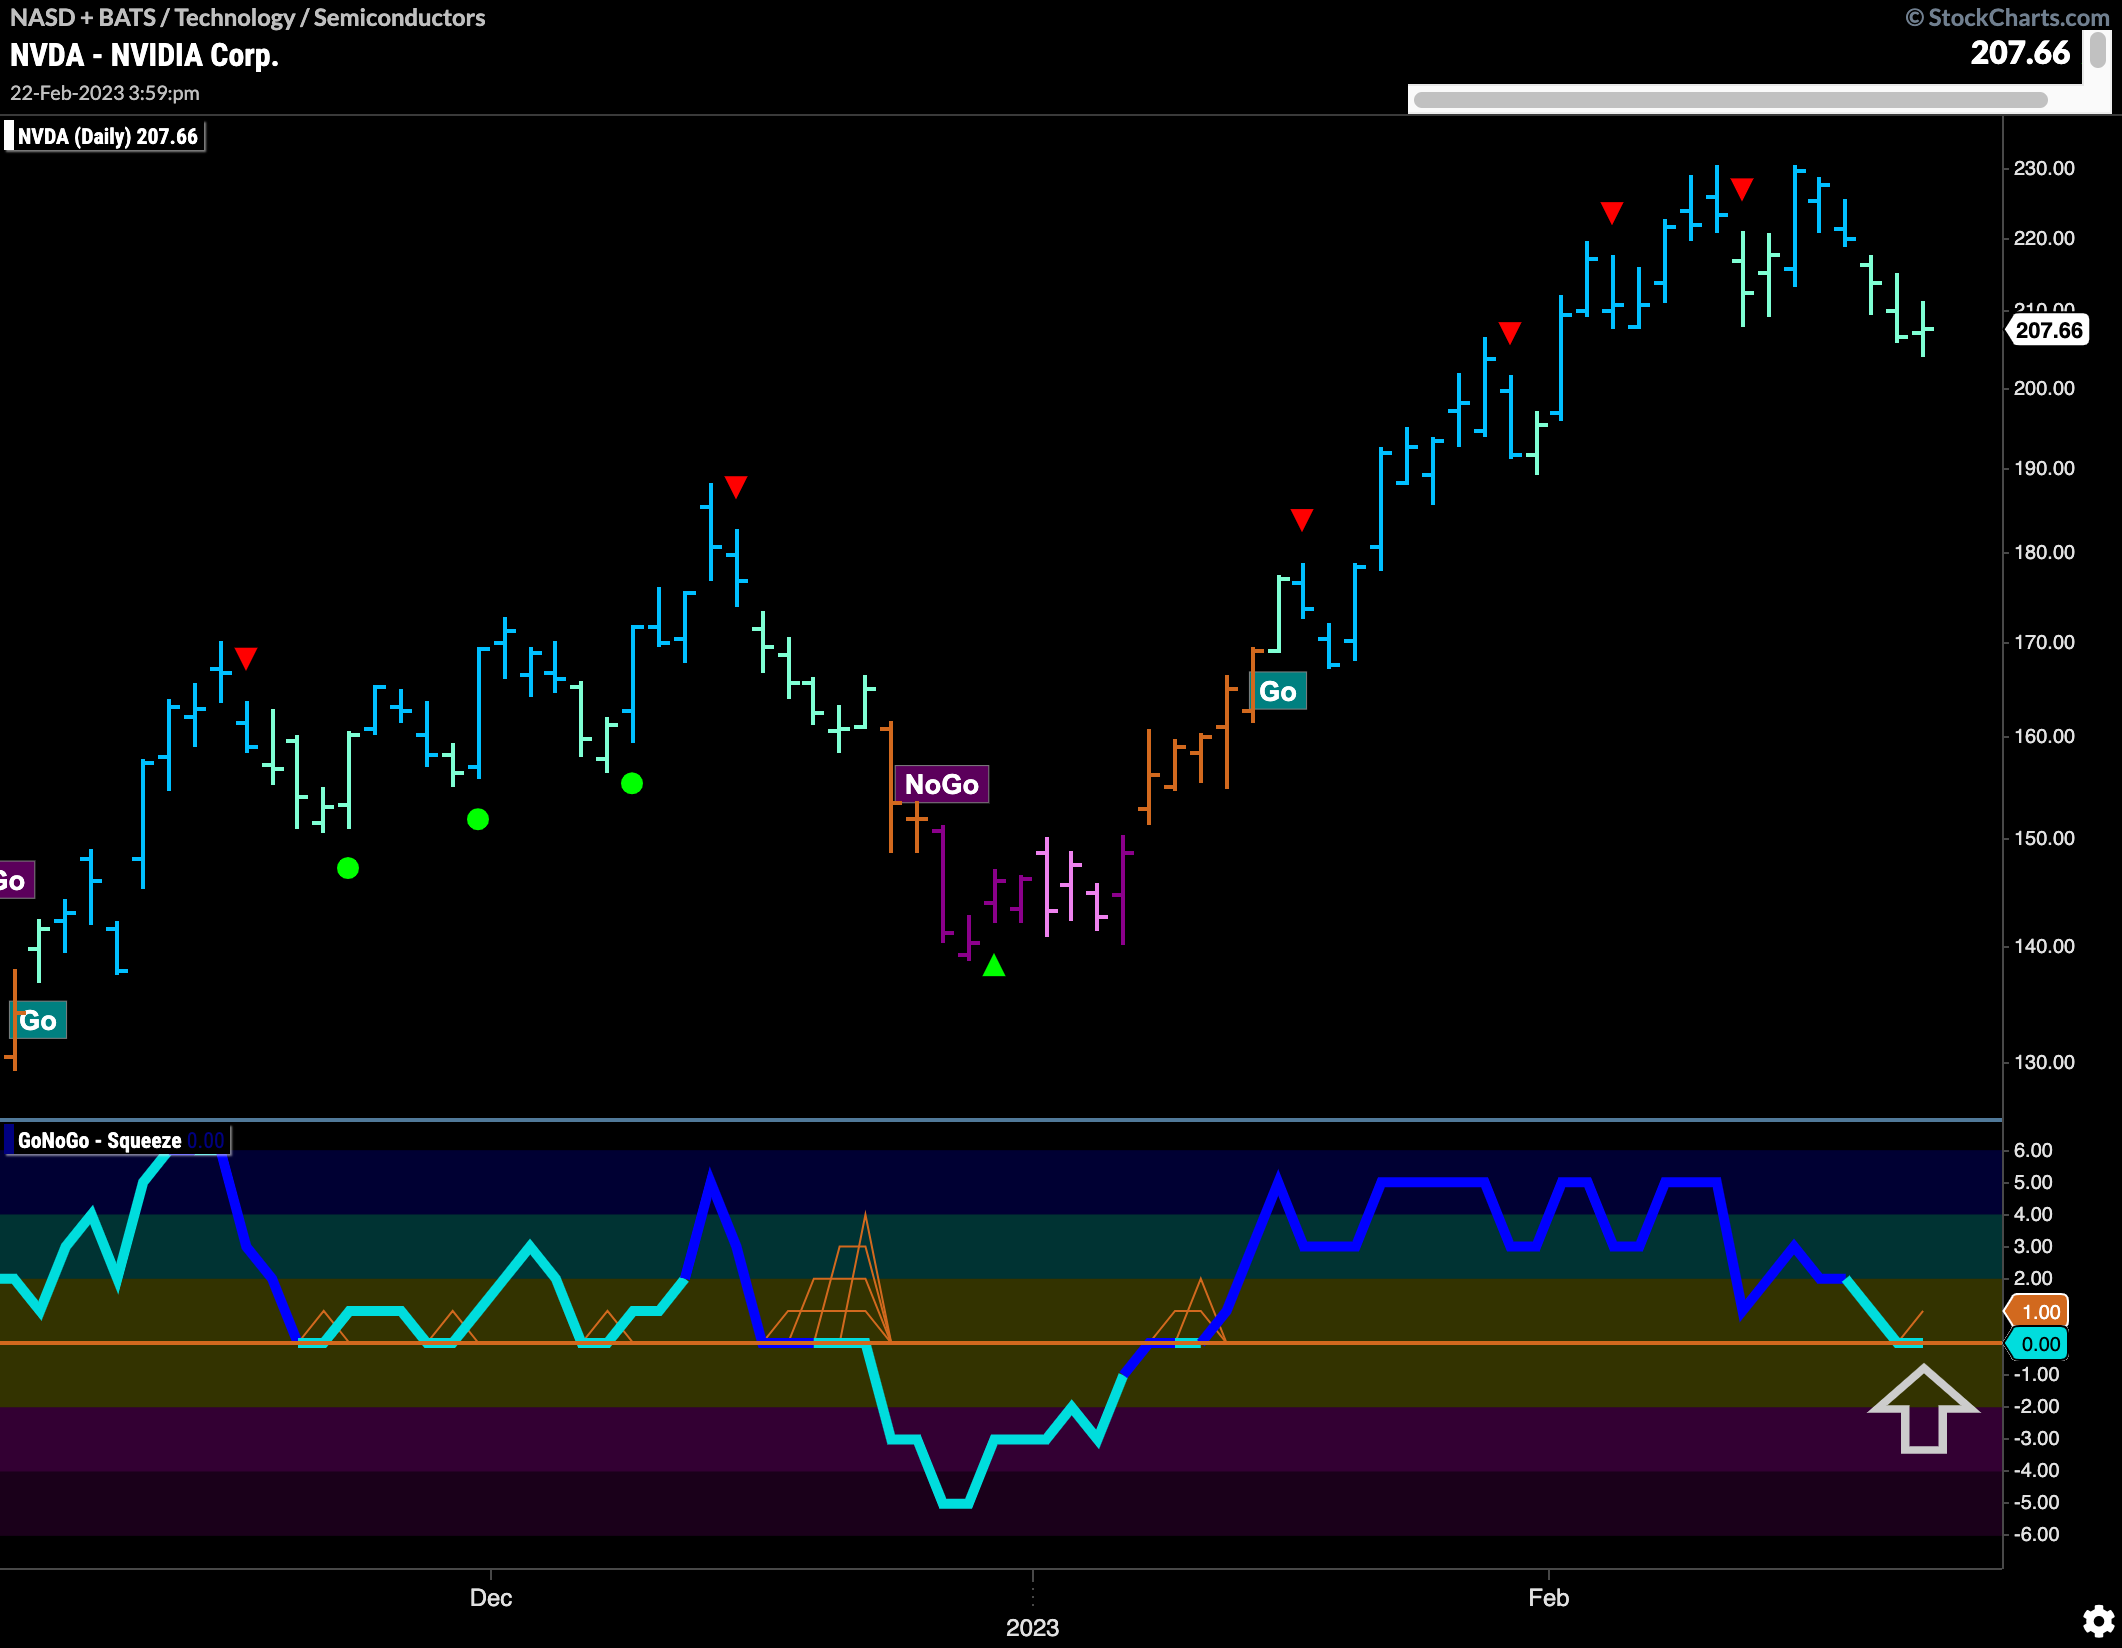Click the green circle marker near 147
The height and width of the screenshot is (1648, 2122).
[x=348, y=868]
